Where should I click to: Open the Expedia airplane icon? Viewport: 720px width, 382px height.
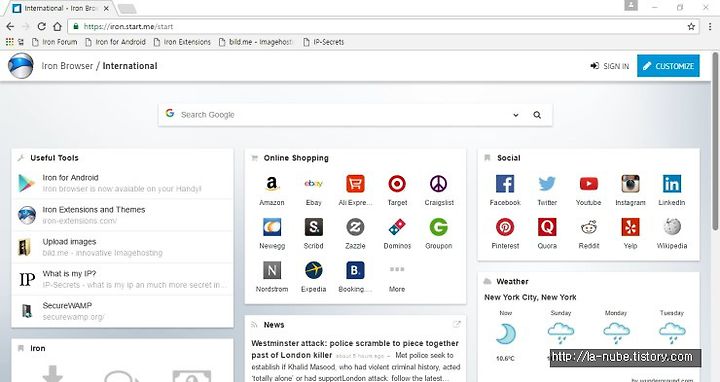(314, 270)
